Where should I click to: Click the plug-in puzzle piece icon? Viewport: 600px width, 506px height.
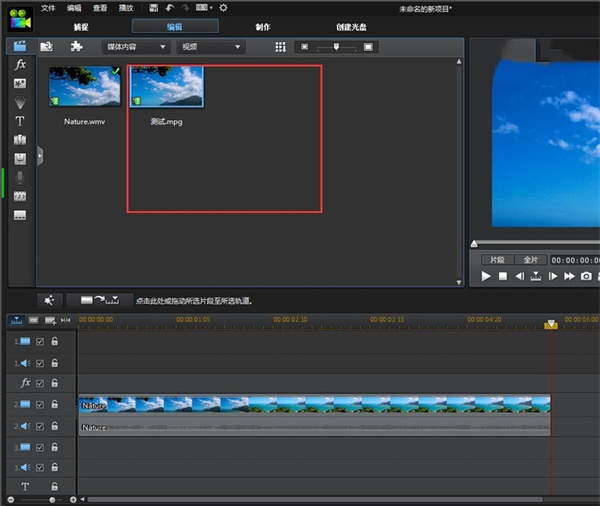pos(76,46)
